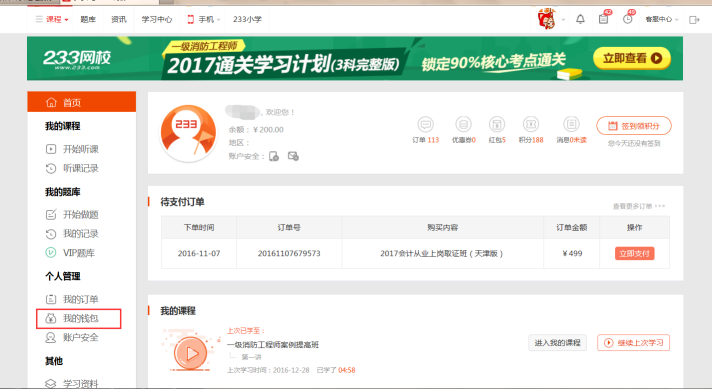712x389 pixels.
Task: Click the logout icon in top bar
Action: point(694,20)
